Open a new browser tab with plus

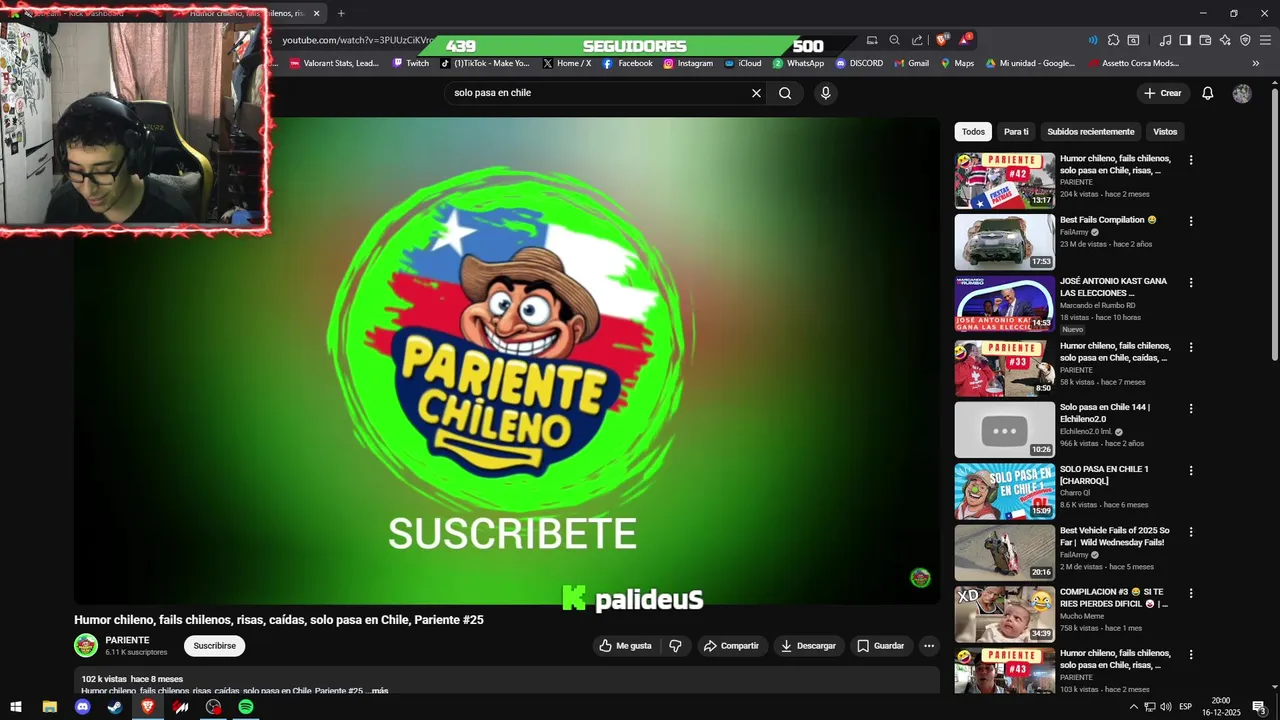pyautogui.click(x=341, y=13)
